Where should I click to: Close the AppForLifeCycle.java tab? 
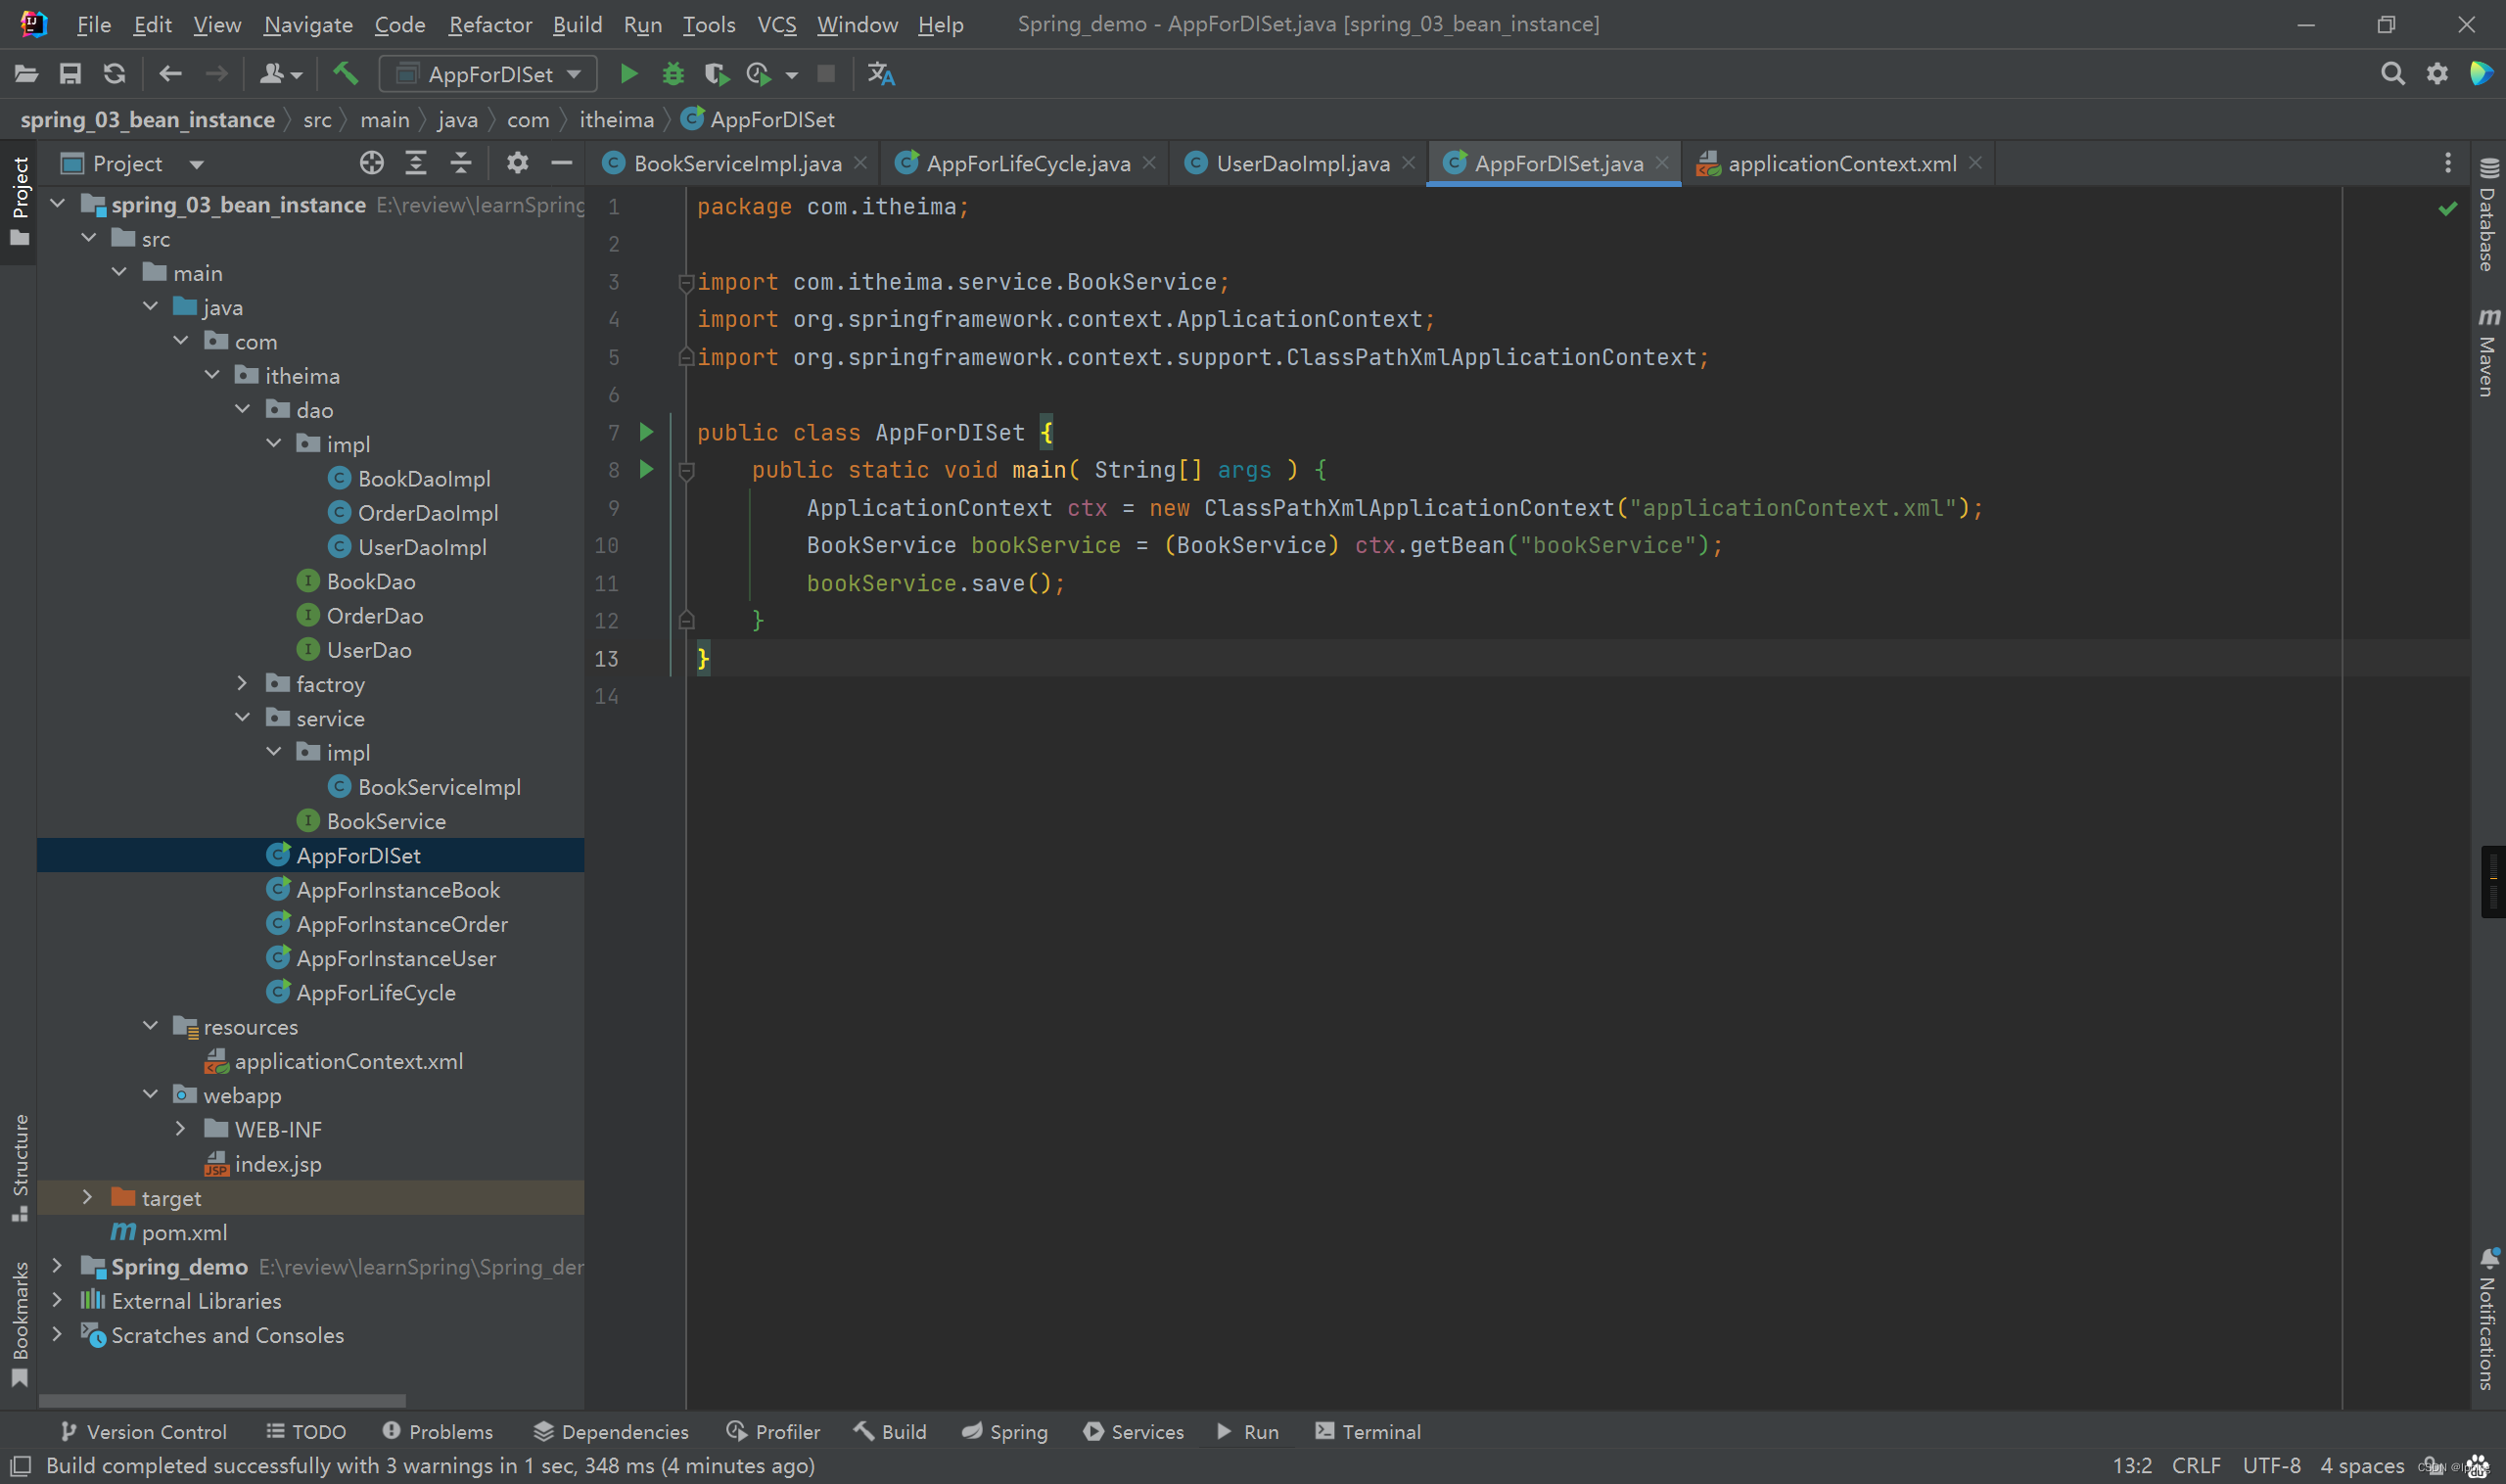click(x=1150, y=163)
